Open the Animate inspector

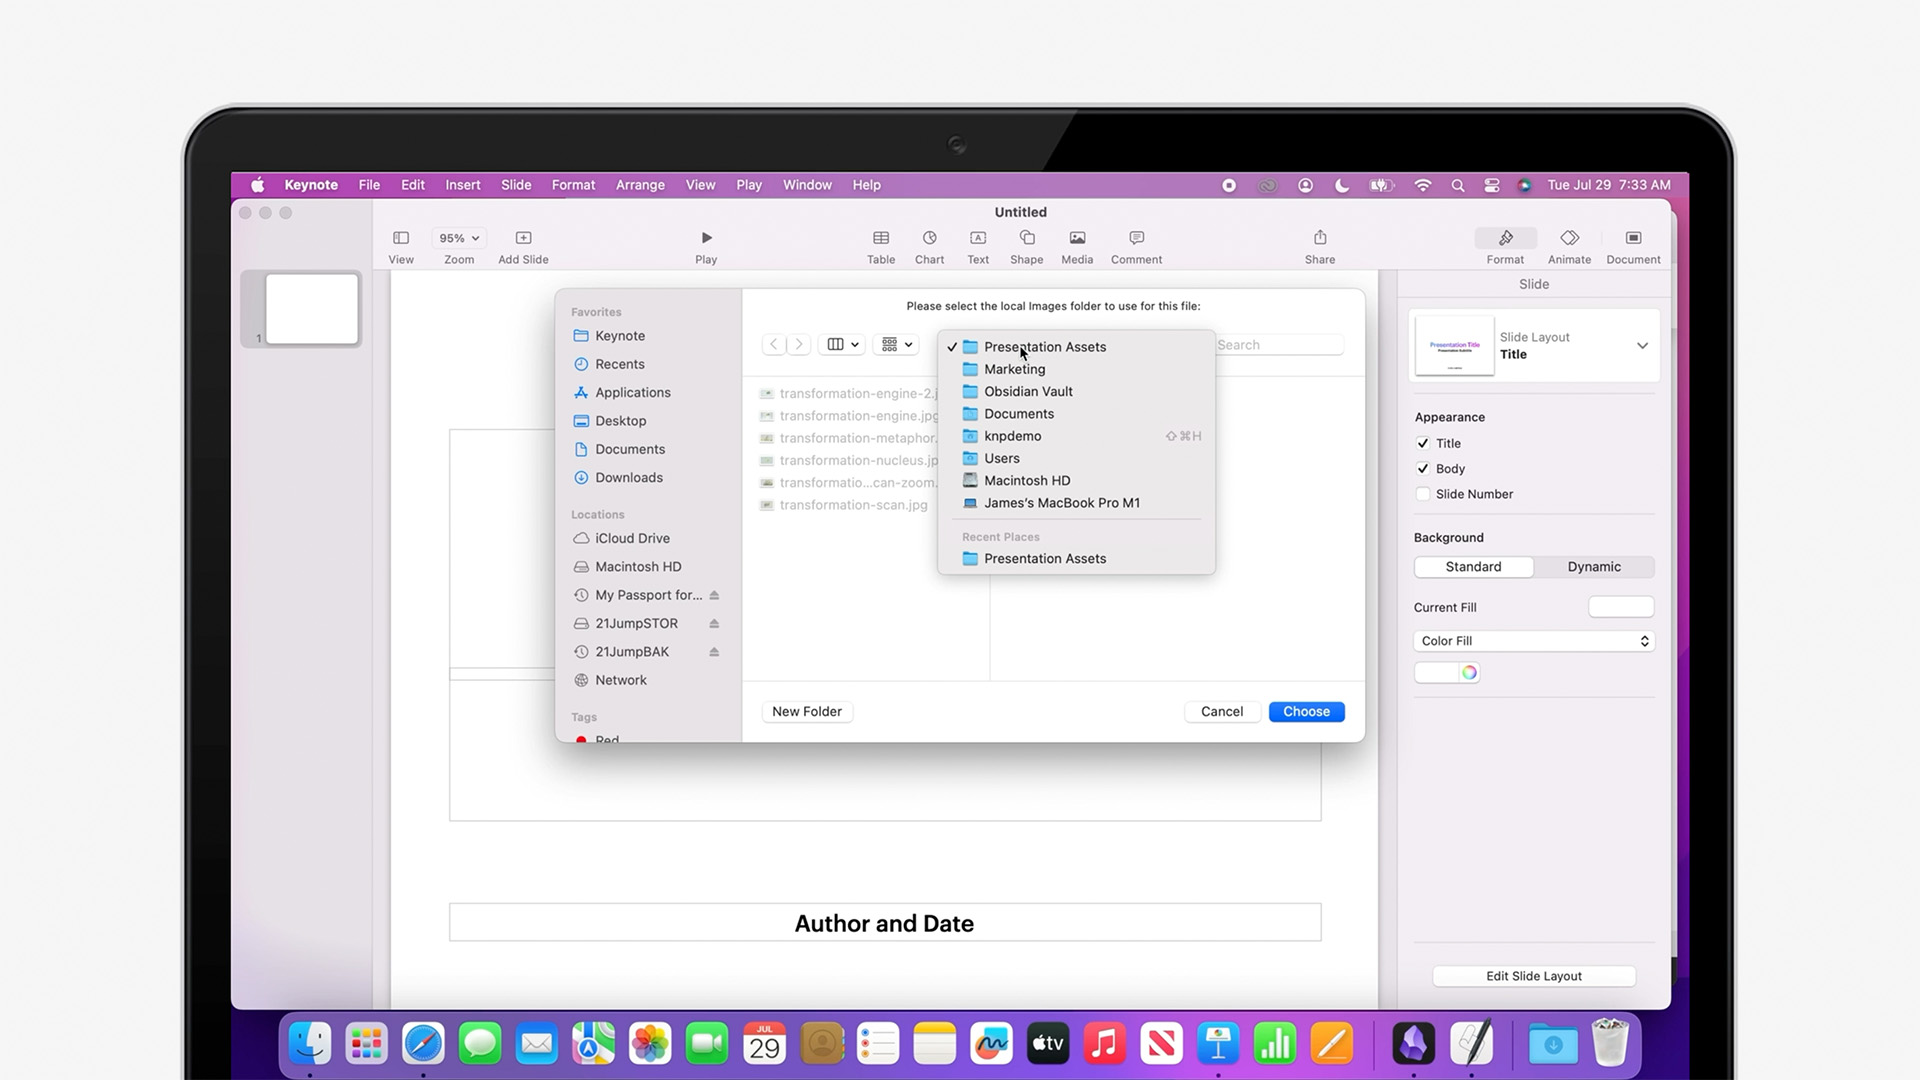(1569, 245)
